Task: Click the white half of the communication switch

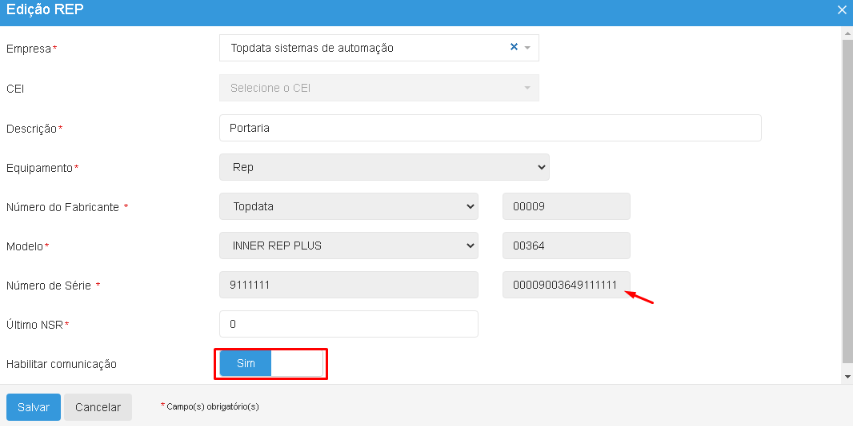Action: [297, 363]
